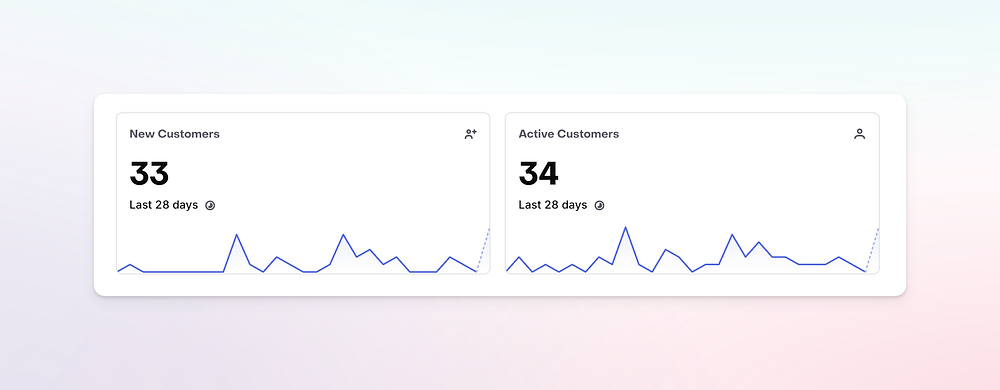Click the small first bump starting New Customers sparkline
Viewport: 1000px width, 390px height.
[x=130, y=265]
